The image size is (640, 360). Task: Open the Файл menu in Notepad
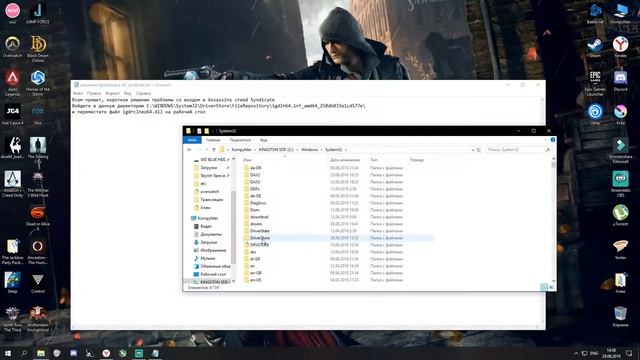78,93
